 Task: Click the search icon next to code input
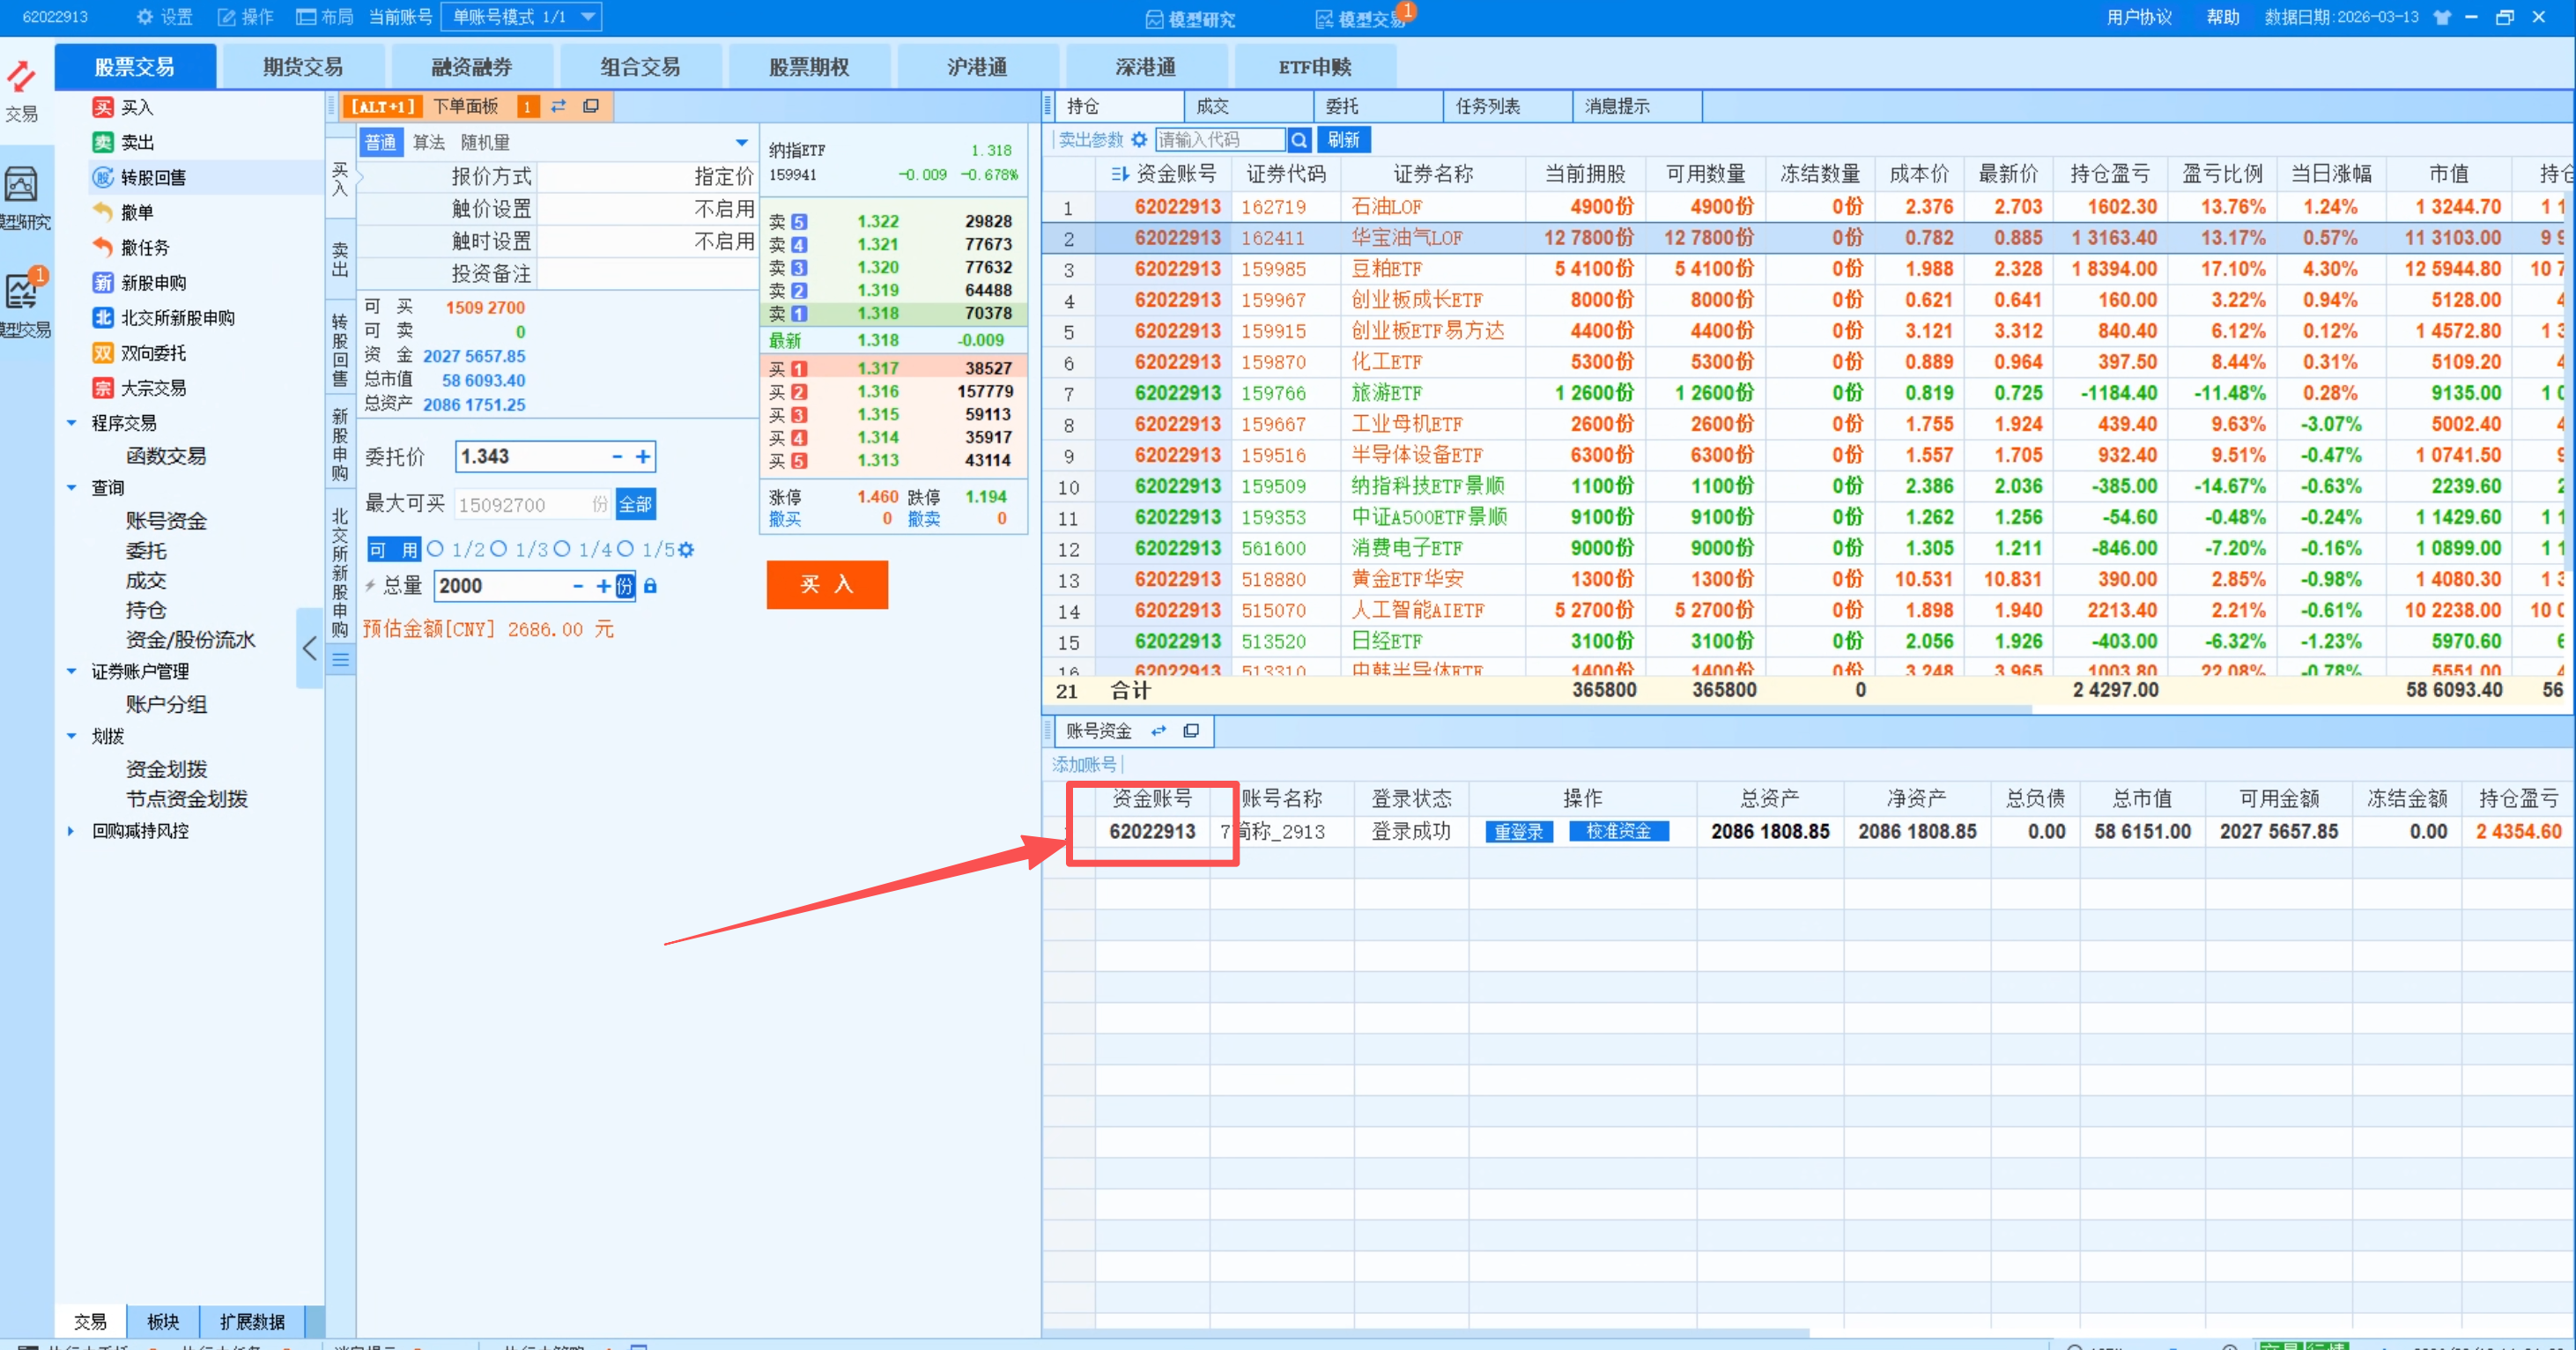(x=1299, y=140)
